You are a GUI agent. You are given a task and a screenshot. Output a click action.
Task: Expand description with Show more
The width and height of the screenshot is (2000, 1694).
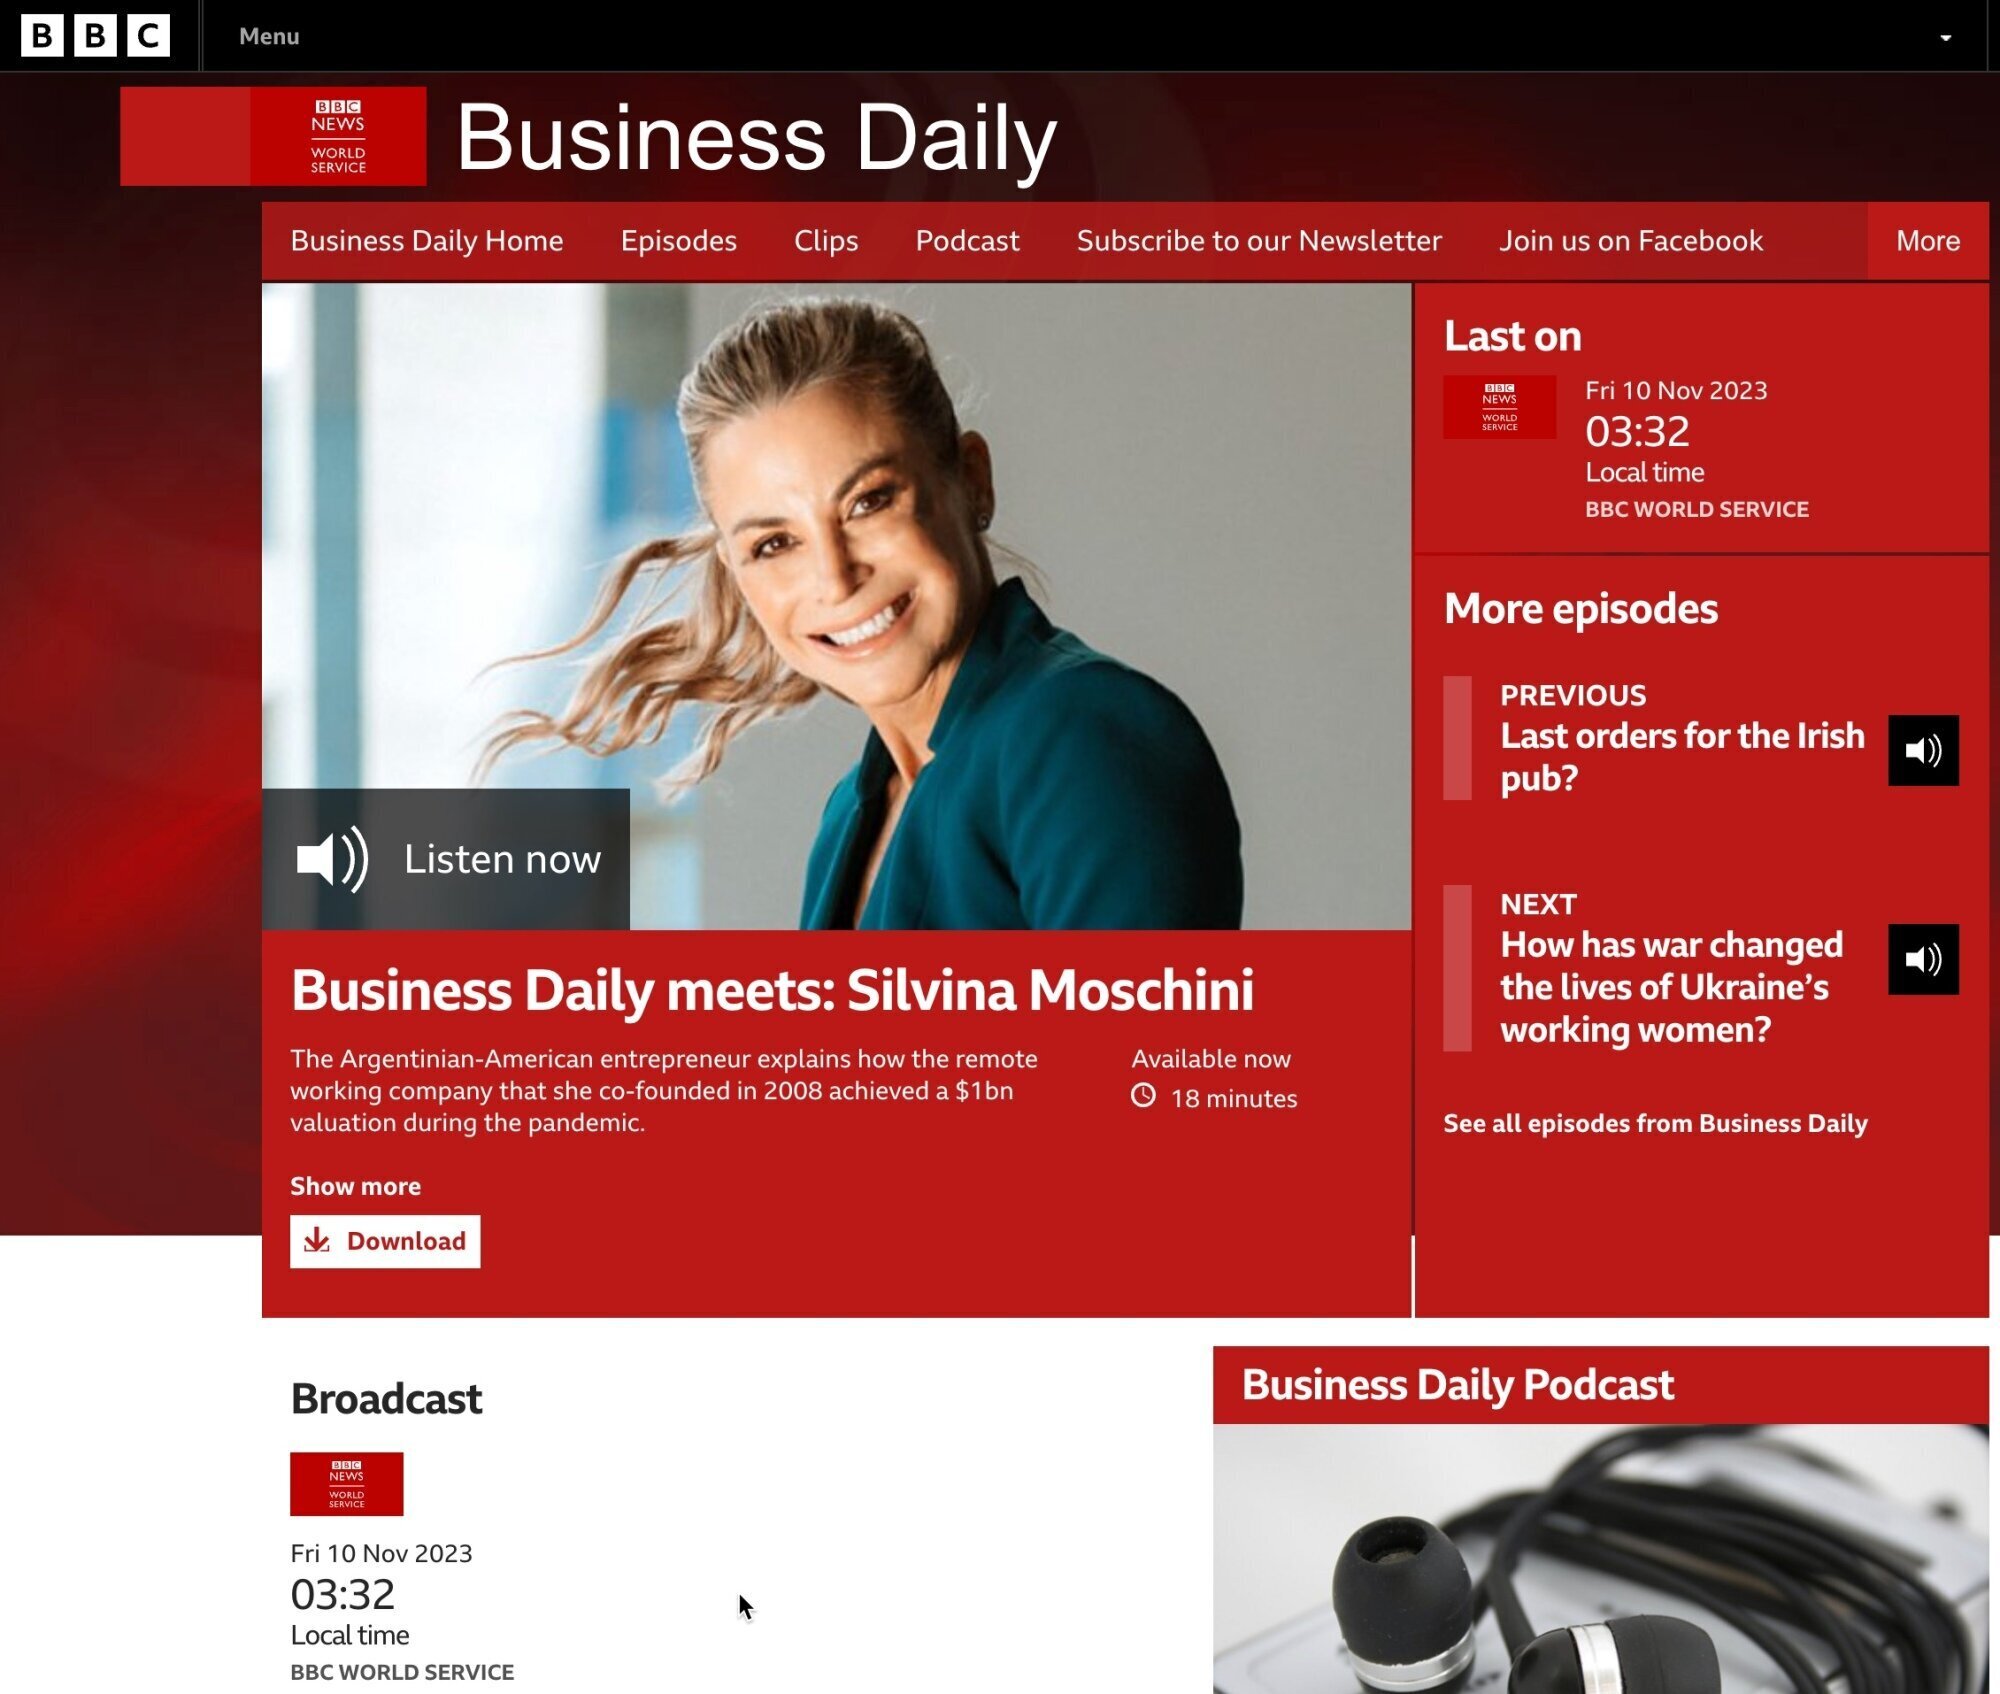point(355,1186)
